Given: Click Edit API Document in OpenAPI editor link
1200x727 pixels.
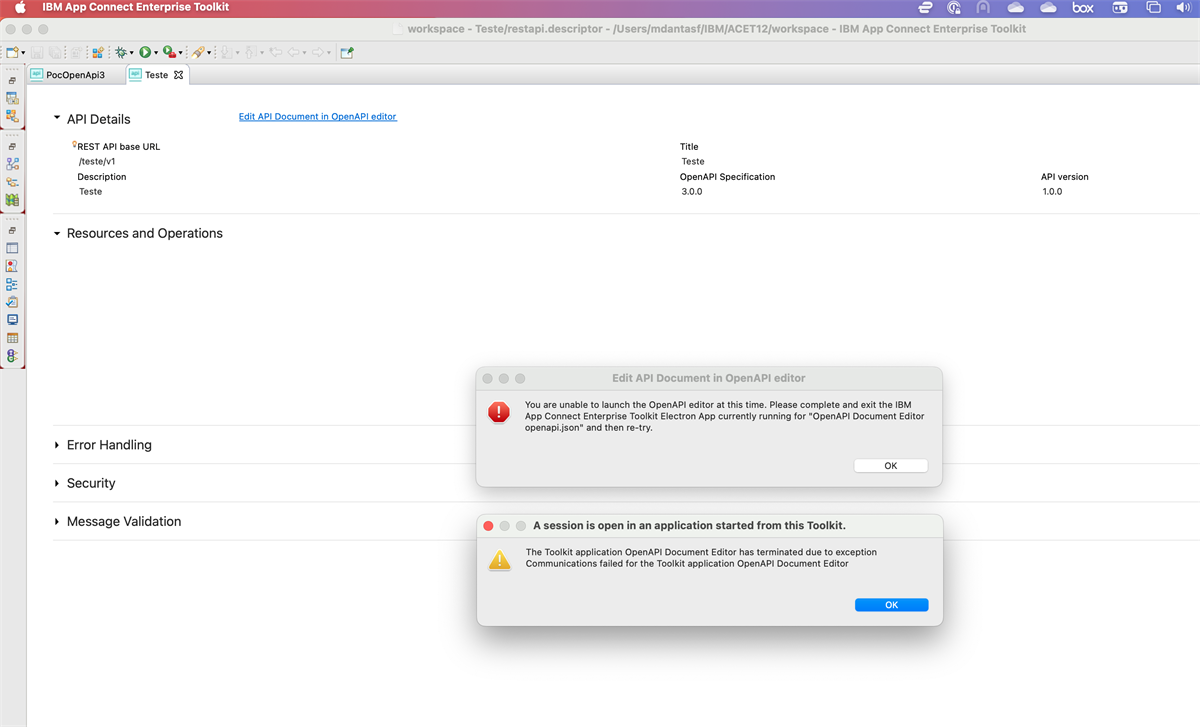Looking at the screenshot, I should pyautogui.click(x=317, y=117).
